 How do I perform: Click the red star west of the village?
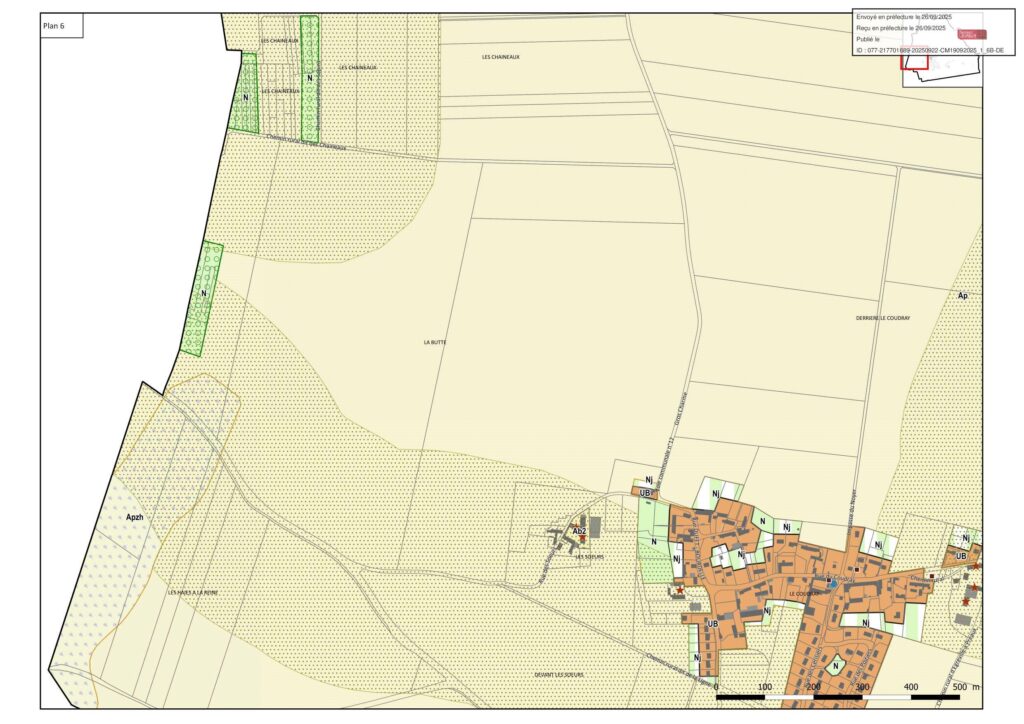680,591
